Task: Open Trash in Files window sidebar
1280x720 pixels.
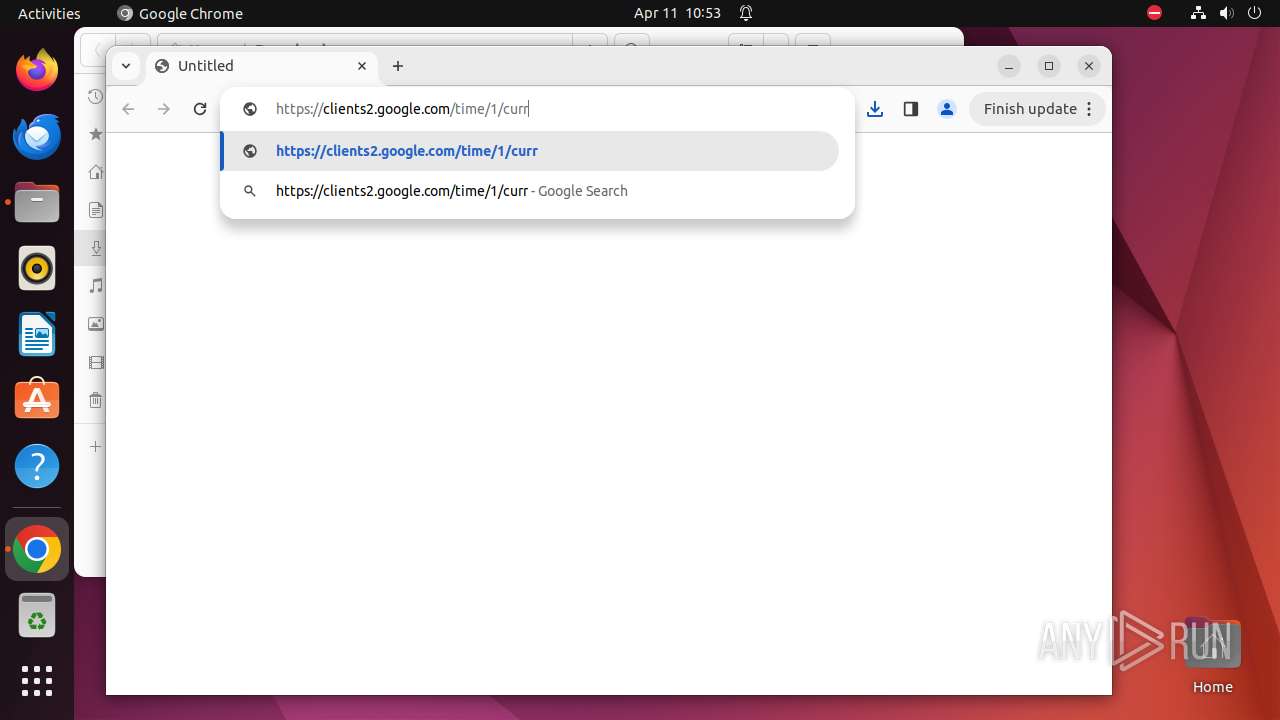Action: coord(96,400)
